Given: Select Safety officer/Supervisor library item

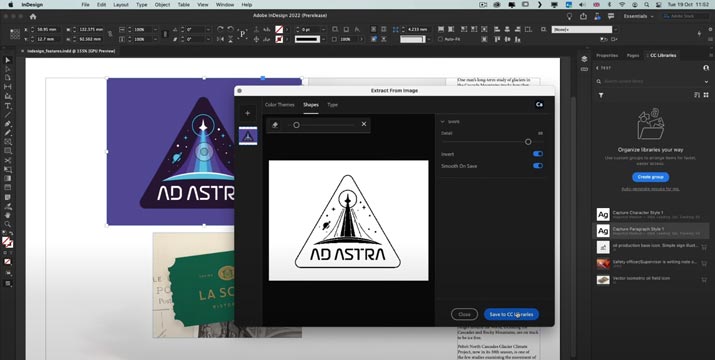Looking at the screenshot, I should tap(652, 263).
